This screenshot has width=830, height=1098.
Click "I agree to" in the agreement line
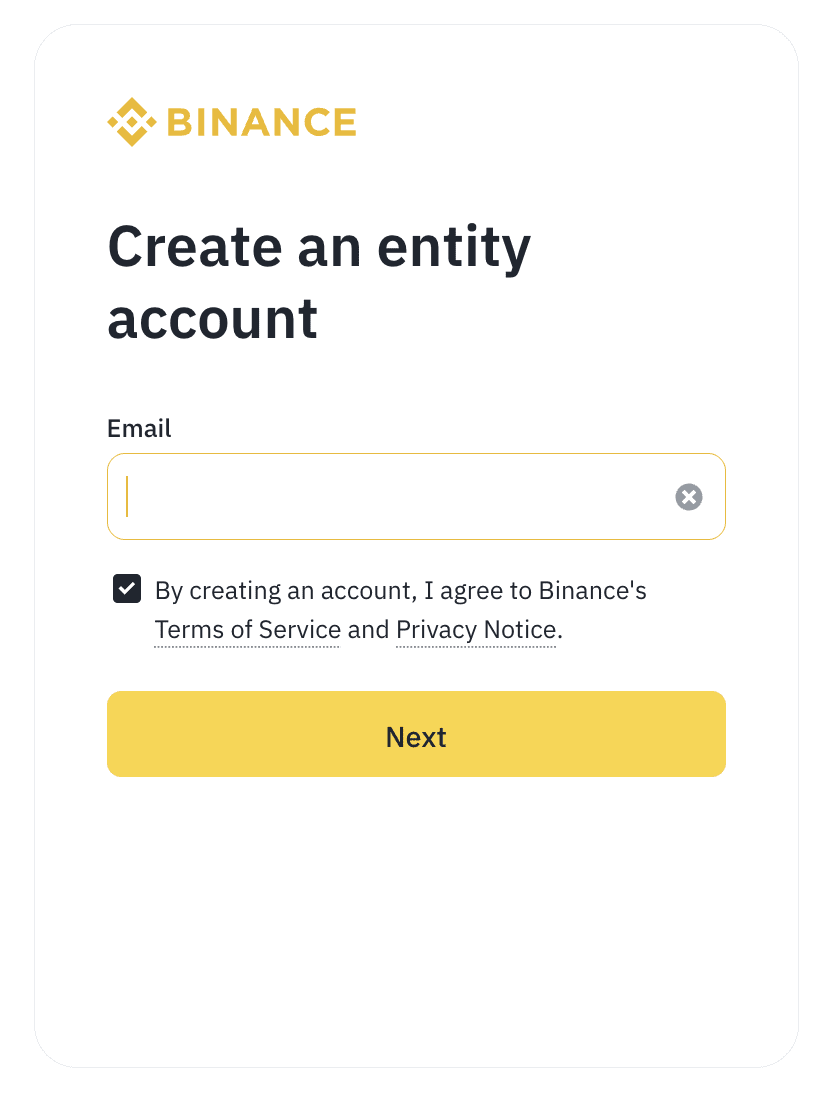pos(478,591)
